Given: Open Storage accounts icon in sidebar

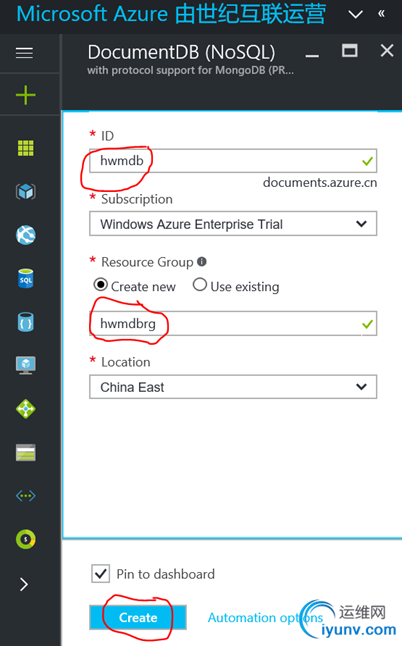Looking at the screenshot, I should 26,453.
